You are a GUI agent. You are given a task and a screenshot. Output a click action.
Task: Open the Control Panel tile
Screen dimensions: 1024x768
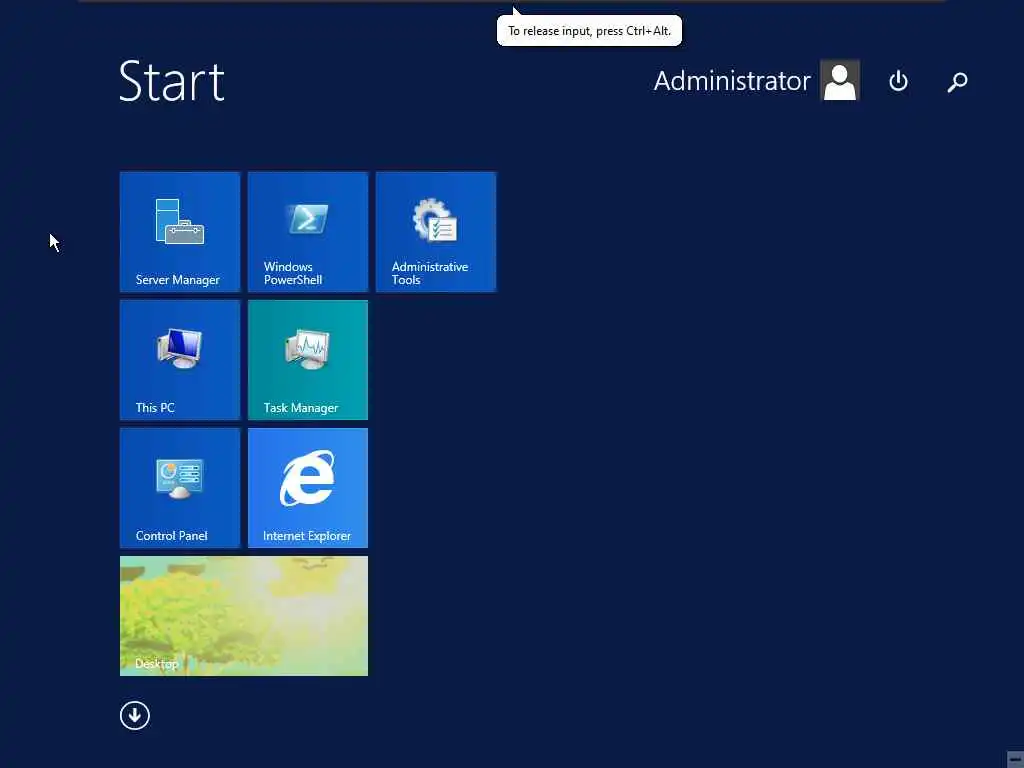click(180, 488)
